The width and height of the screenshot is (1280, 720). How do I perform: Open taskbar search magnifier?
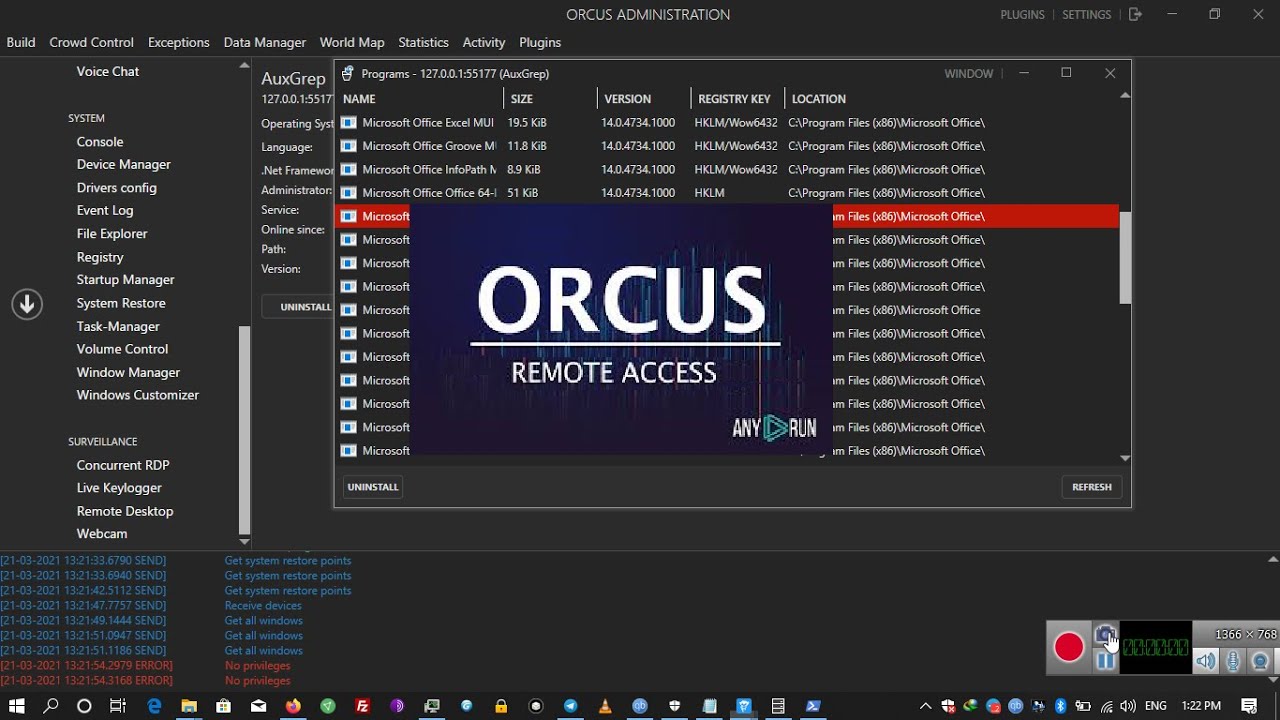[x=51, y=706]
